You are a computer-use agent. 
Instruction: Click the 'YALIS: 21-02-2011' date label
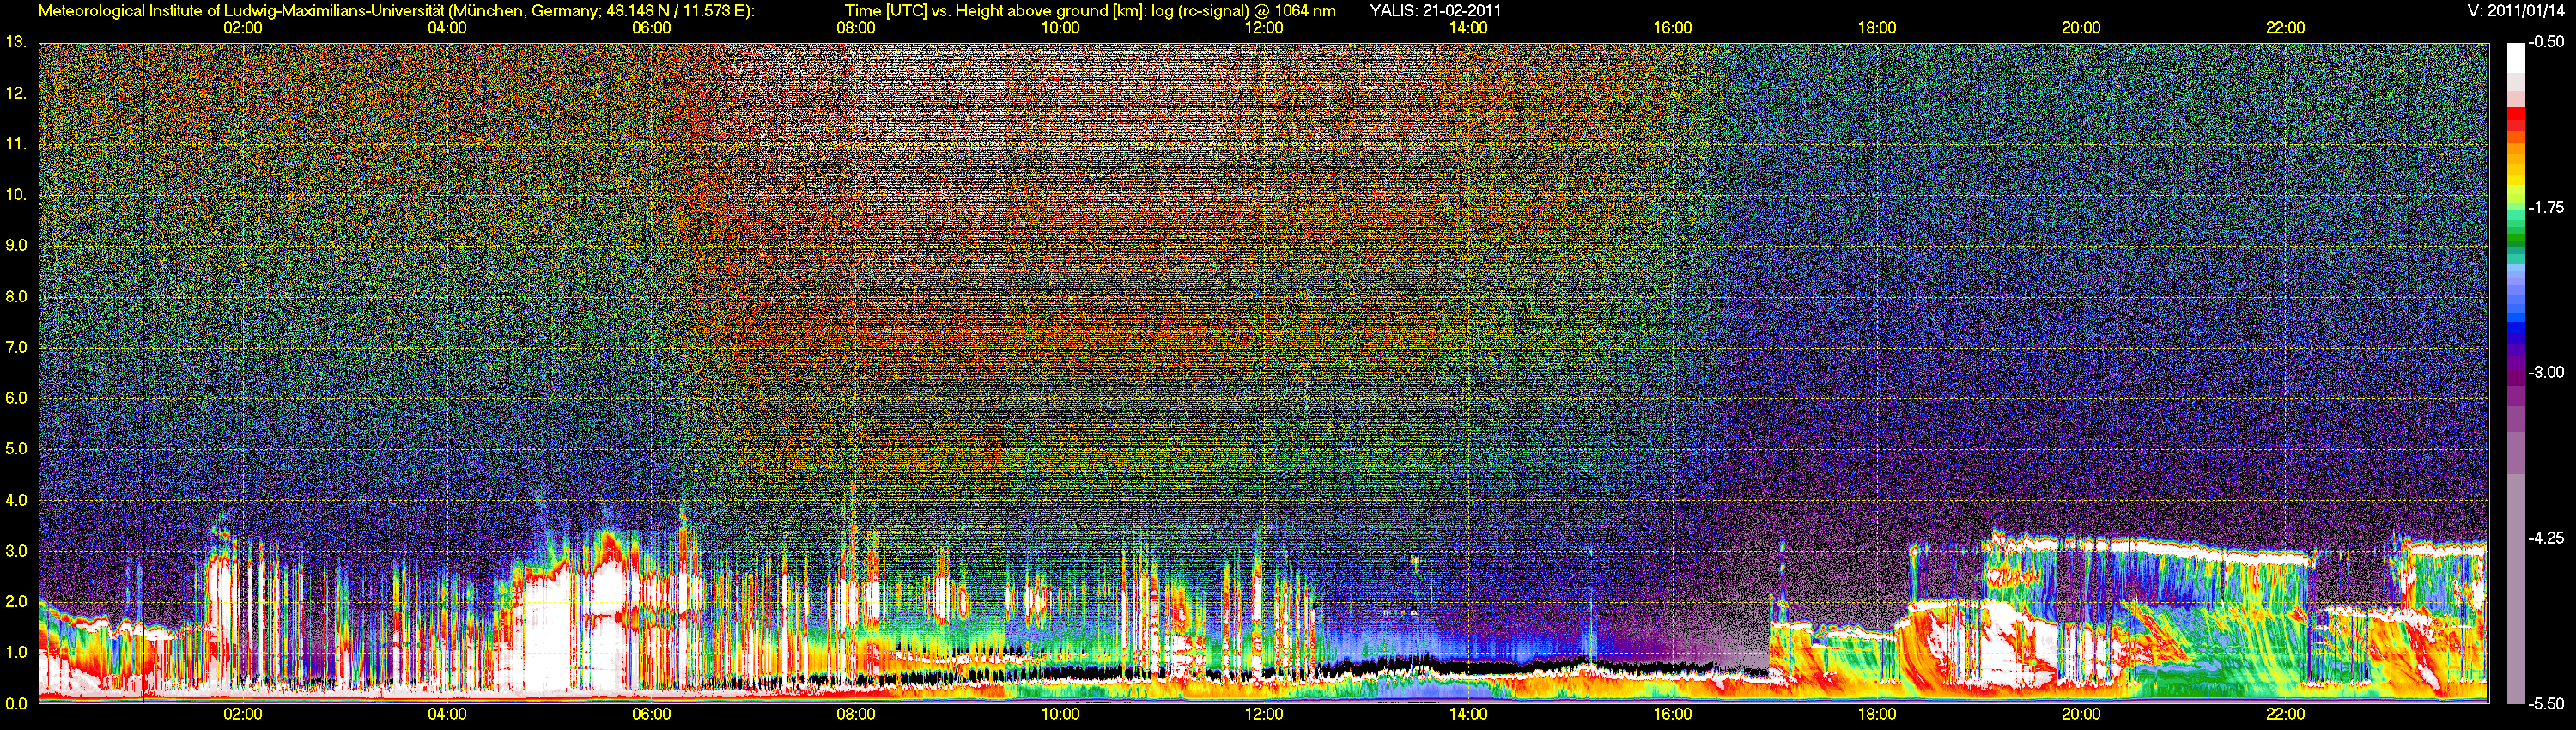coord(1435,11)
